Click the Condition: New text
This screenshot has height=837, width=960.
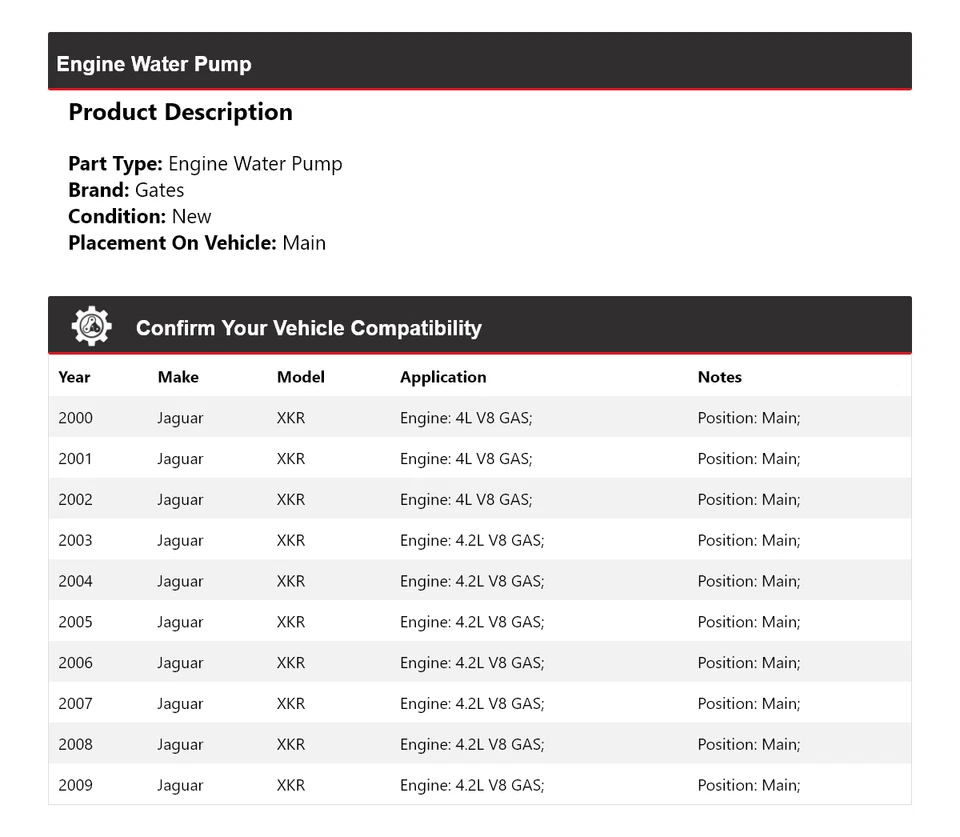(x=140, y=216)
